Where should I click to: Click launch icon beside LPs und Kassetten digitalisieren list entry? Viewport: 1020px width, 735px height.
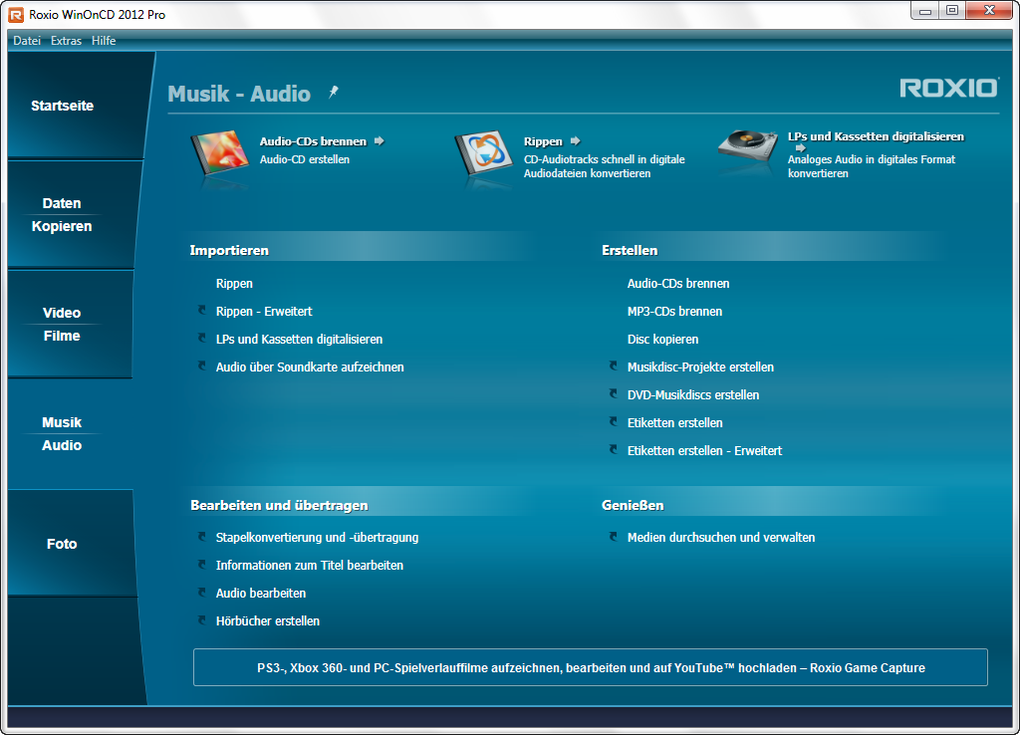coord(202,338)
